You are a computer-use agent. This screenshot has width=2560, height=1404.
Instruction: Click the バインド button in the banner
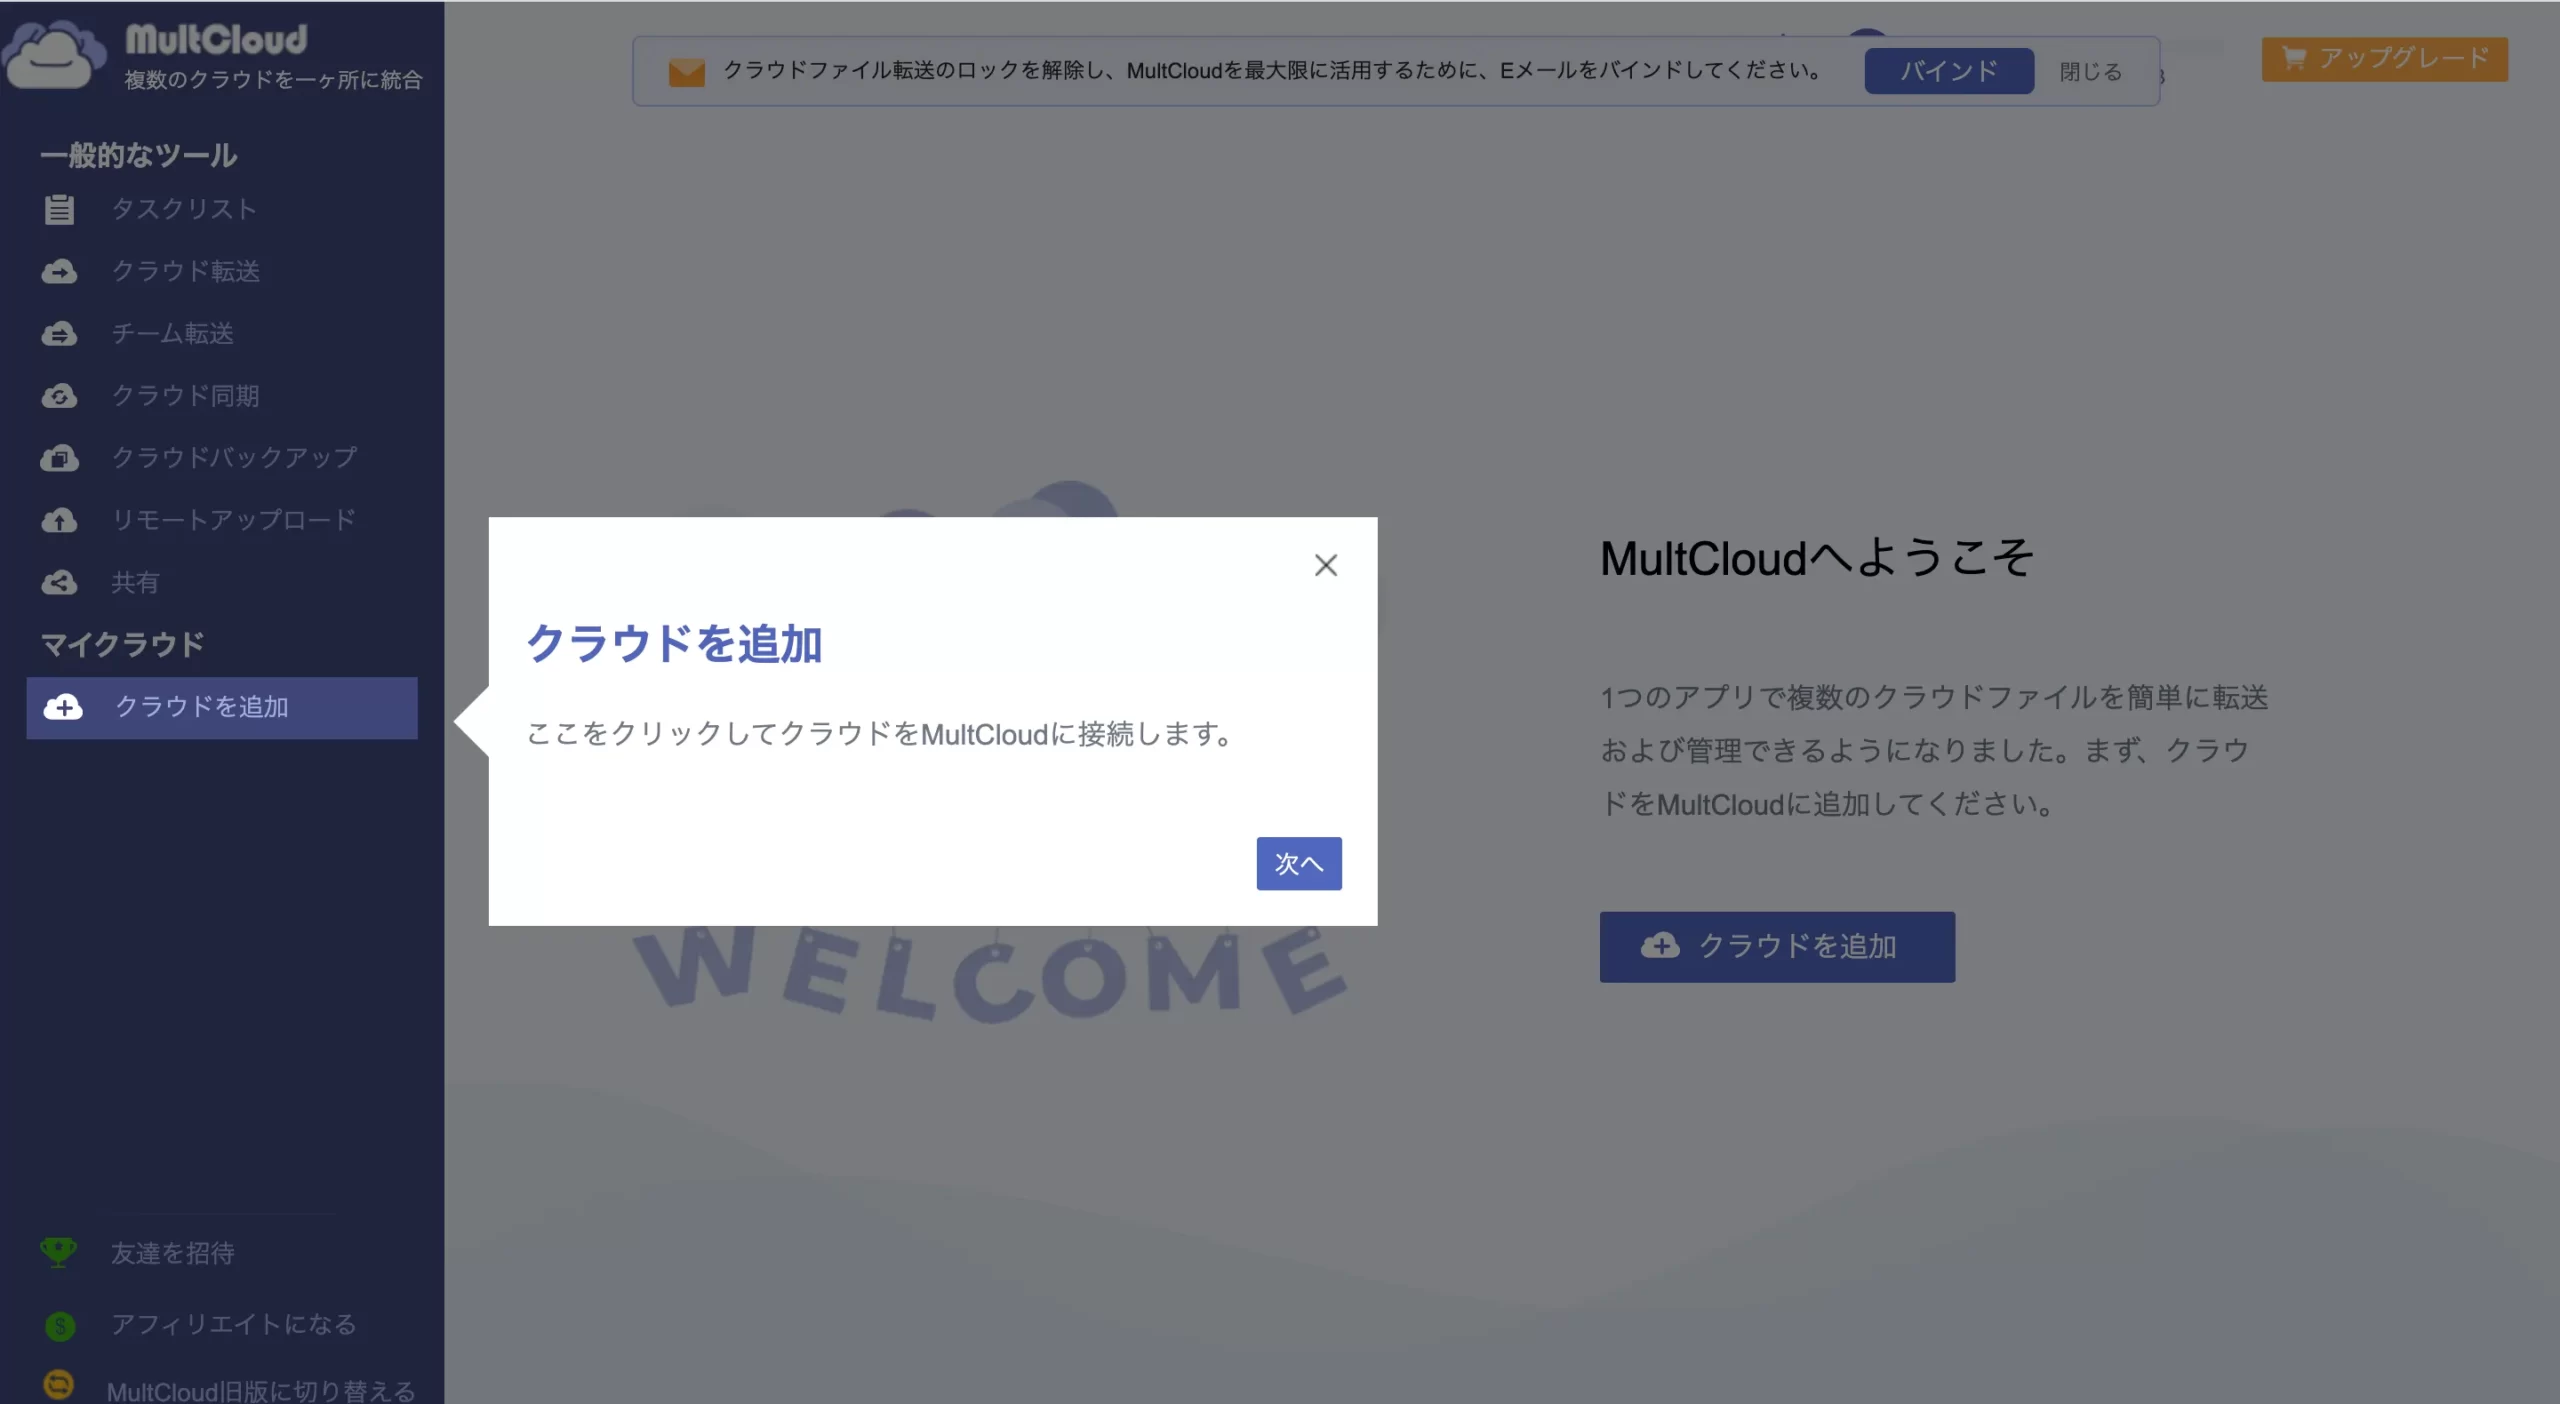1948,71
